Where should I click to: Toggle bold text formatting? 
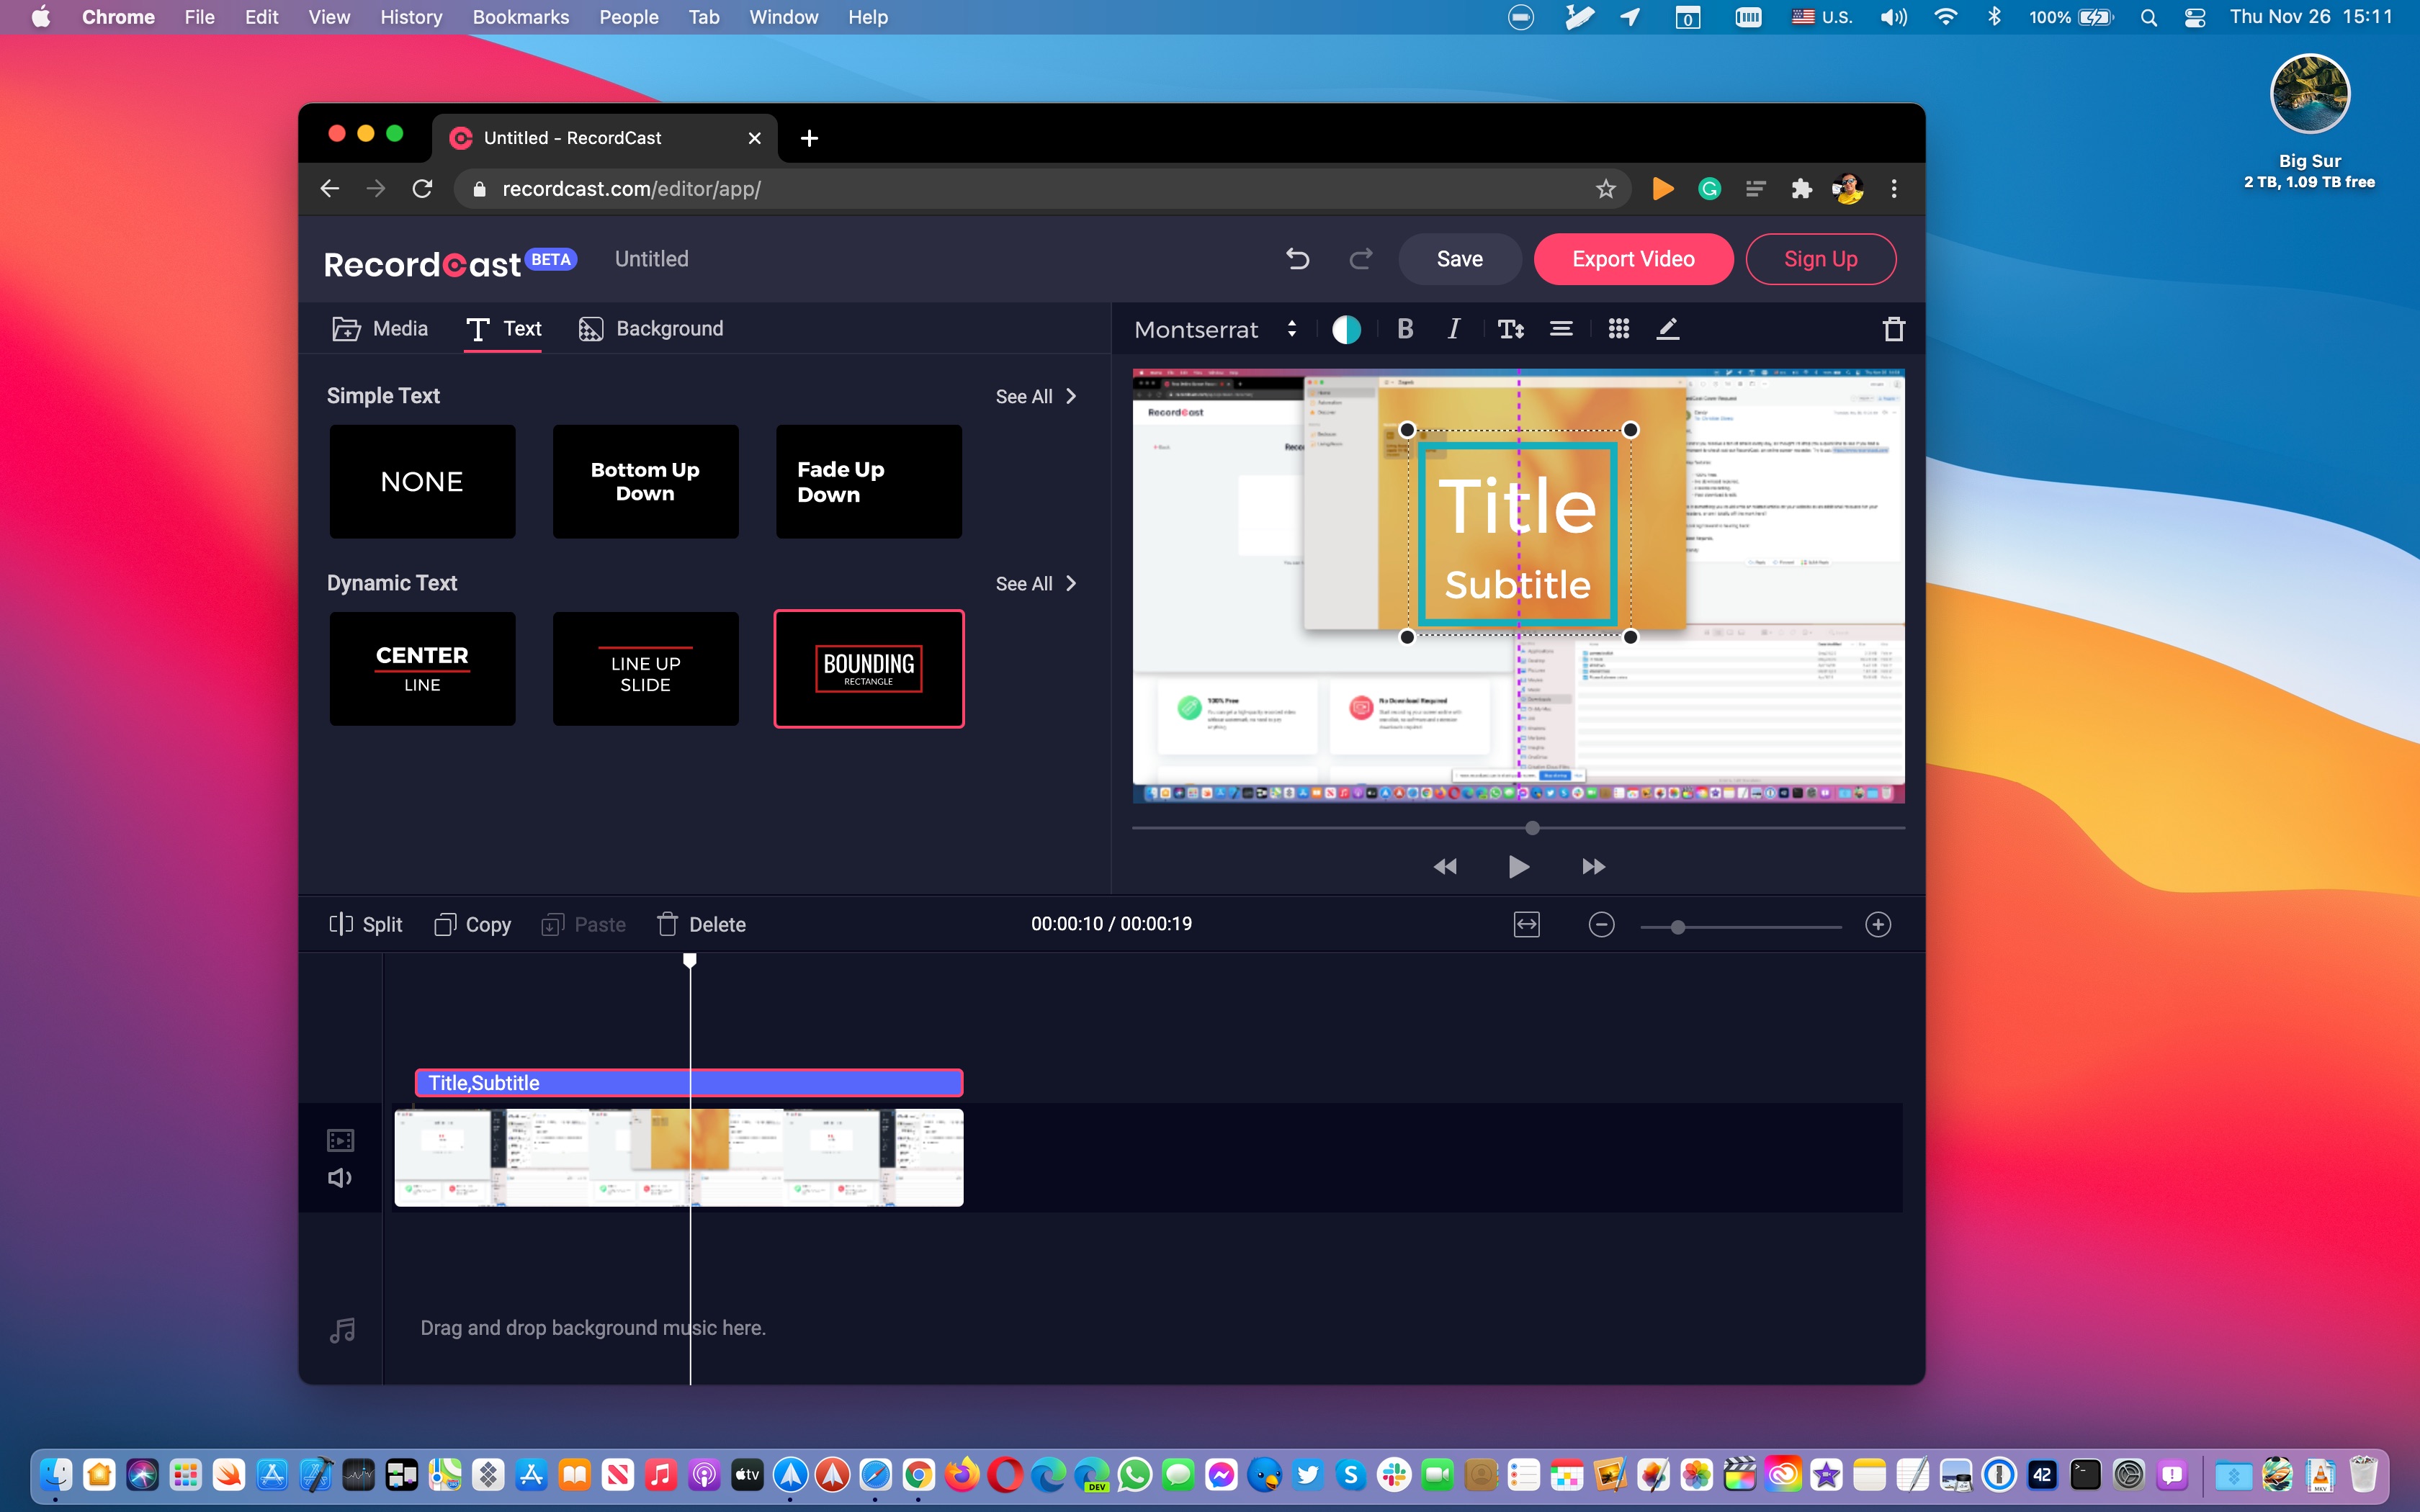tap(1405, 329)
